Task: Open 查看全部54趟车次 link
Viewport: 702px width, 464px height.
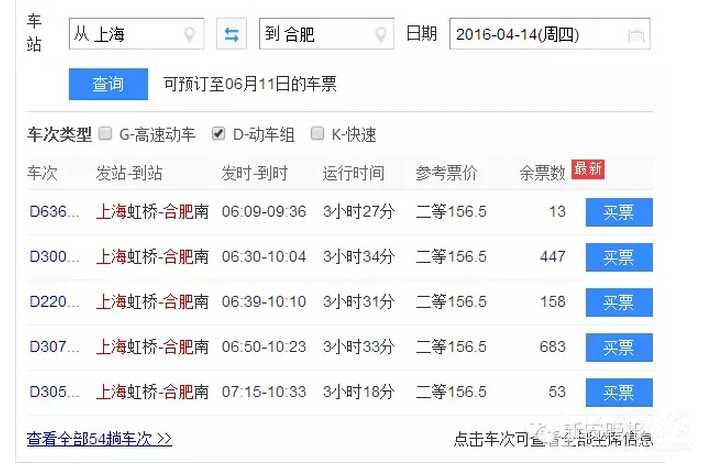Action: click(99, 439)
